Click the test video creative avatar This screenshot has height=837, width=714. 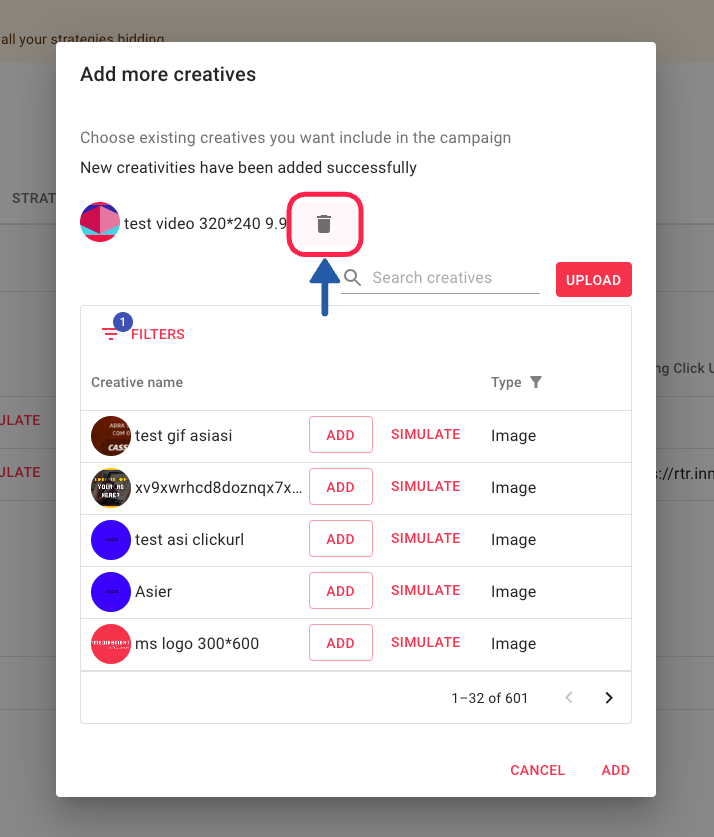pos(100,222)
